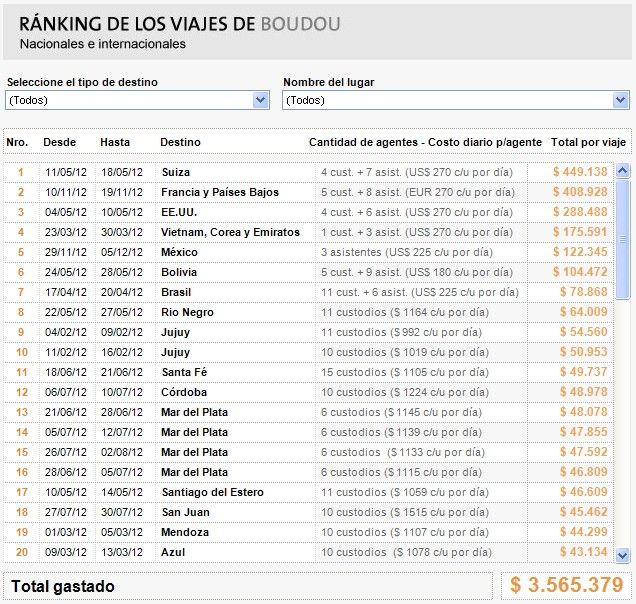Open the 'Seleccione el tipo de destino' dropdown

click(x=137, y=100)
